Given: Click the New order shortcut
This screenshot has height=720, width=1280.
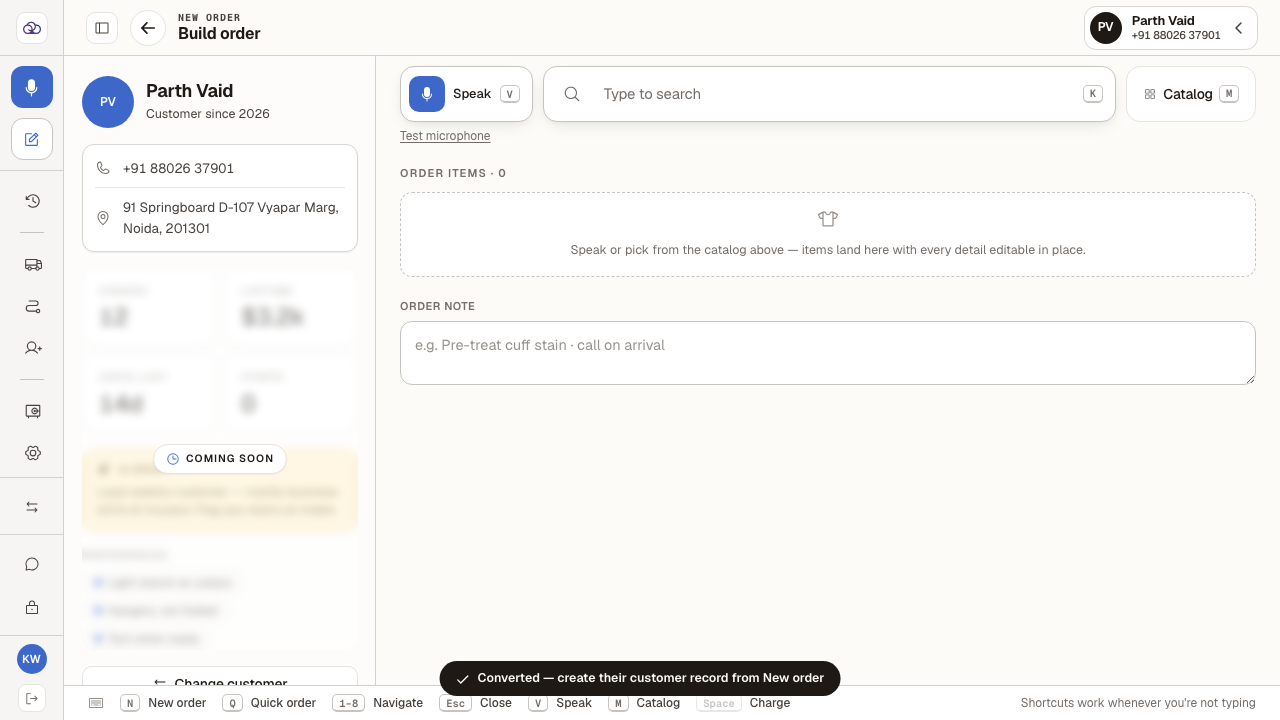Looking at the screenshot, I should click(164, 703).
